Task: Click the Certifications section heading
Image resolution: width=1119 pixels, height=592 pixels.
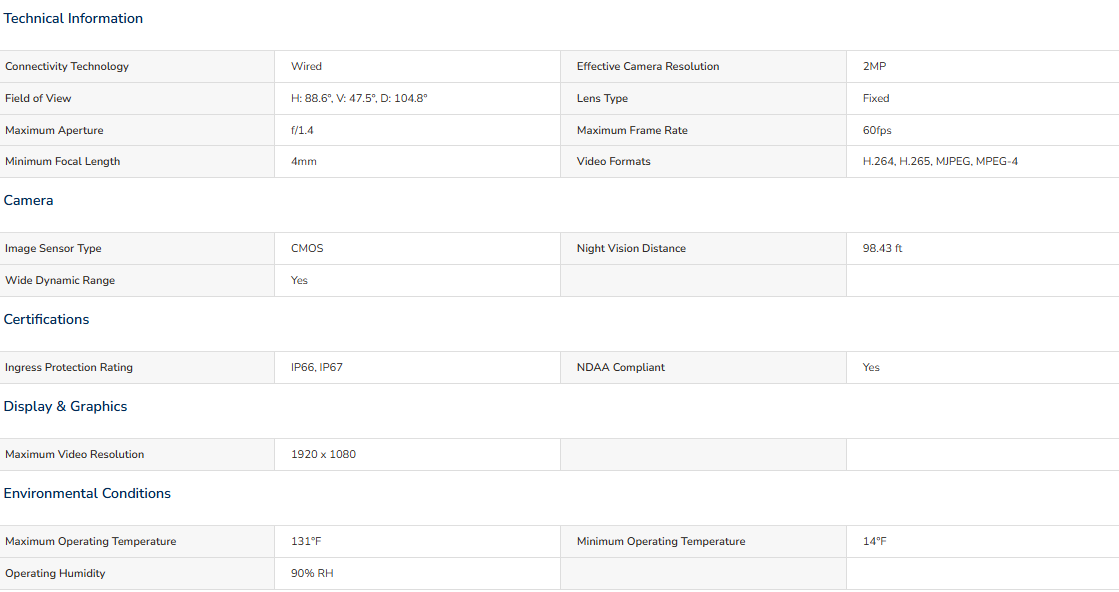Action: (x=46, y=320)
